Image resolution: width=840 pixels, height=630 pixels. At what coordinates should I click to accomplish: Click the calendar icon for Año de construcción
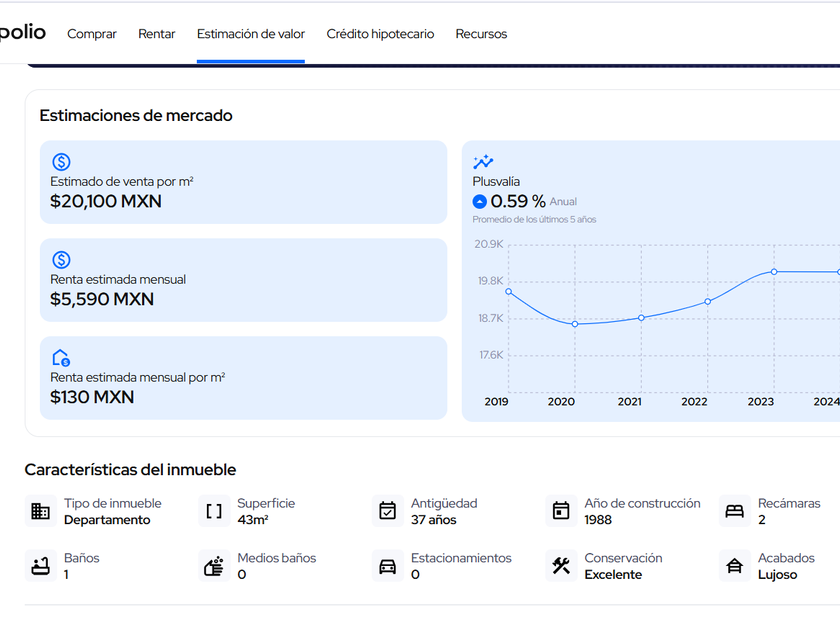[x=561, y=511]
